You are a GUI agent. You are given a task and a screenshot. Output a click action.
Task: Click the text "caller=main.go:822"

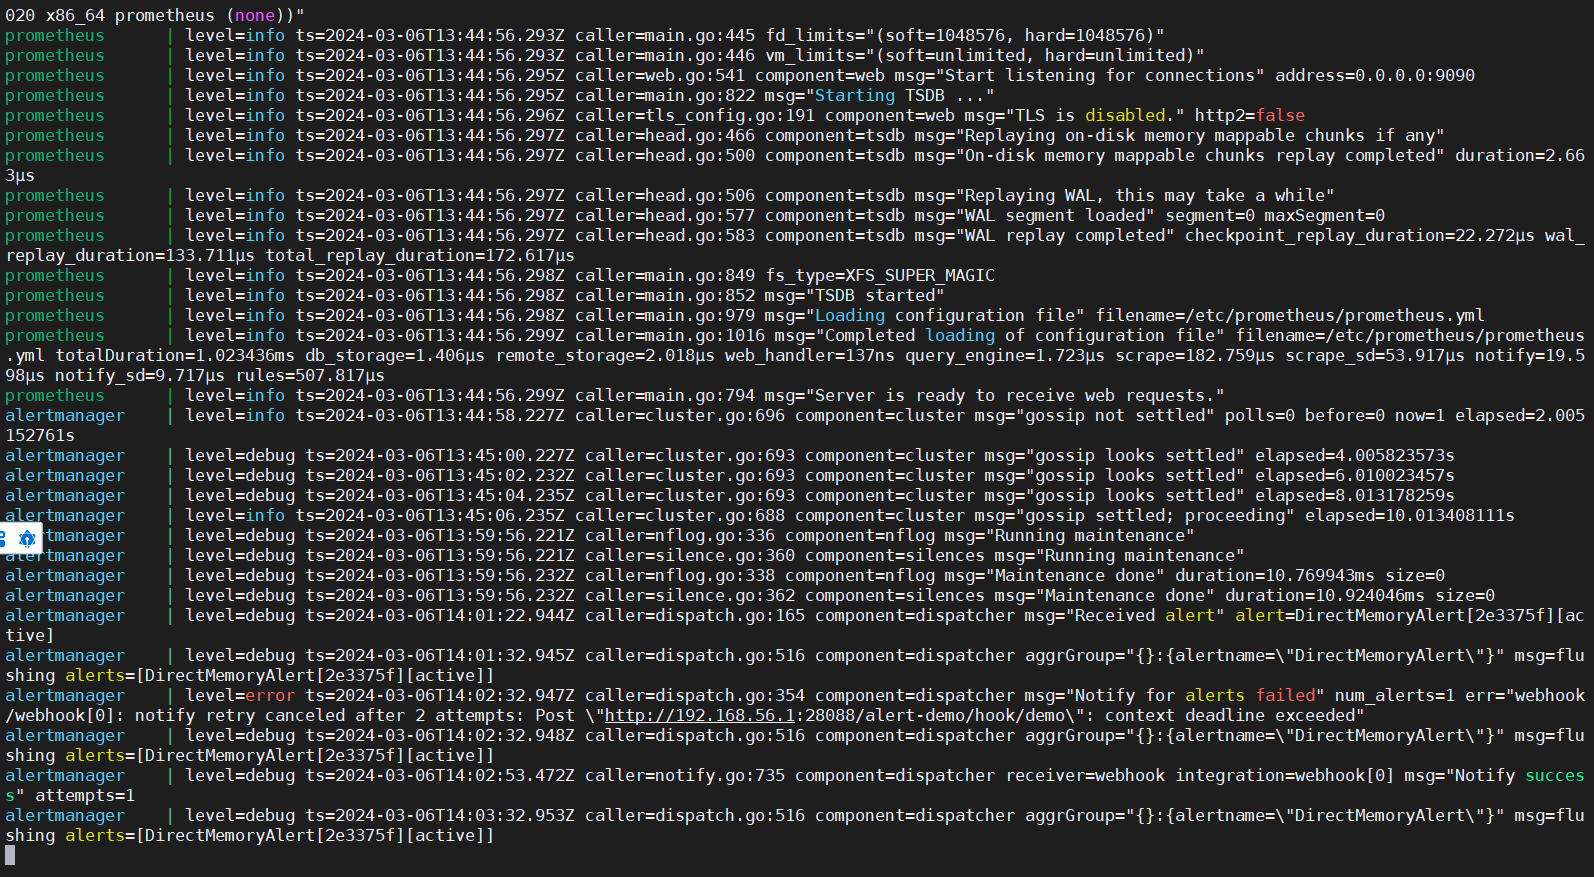(x=665, y=95)
